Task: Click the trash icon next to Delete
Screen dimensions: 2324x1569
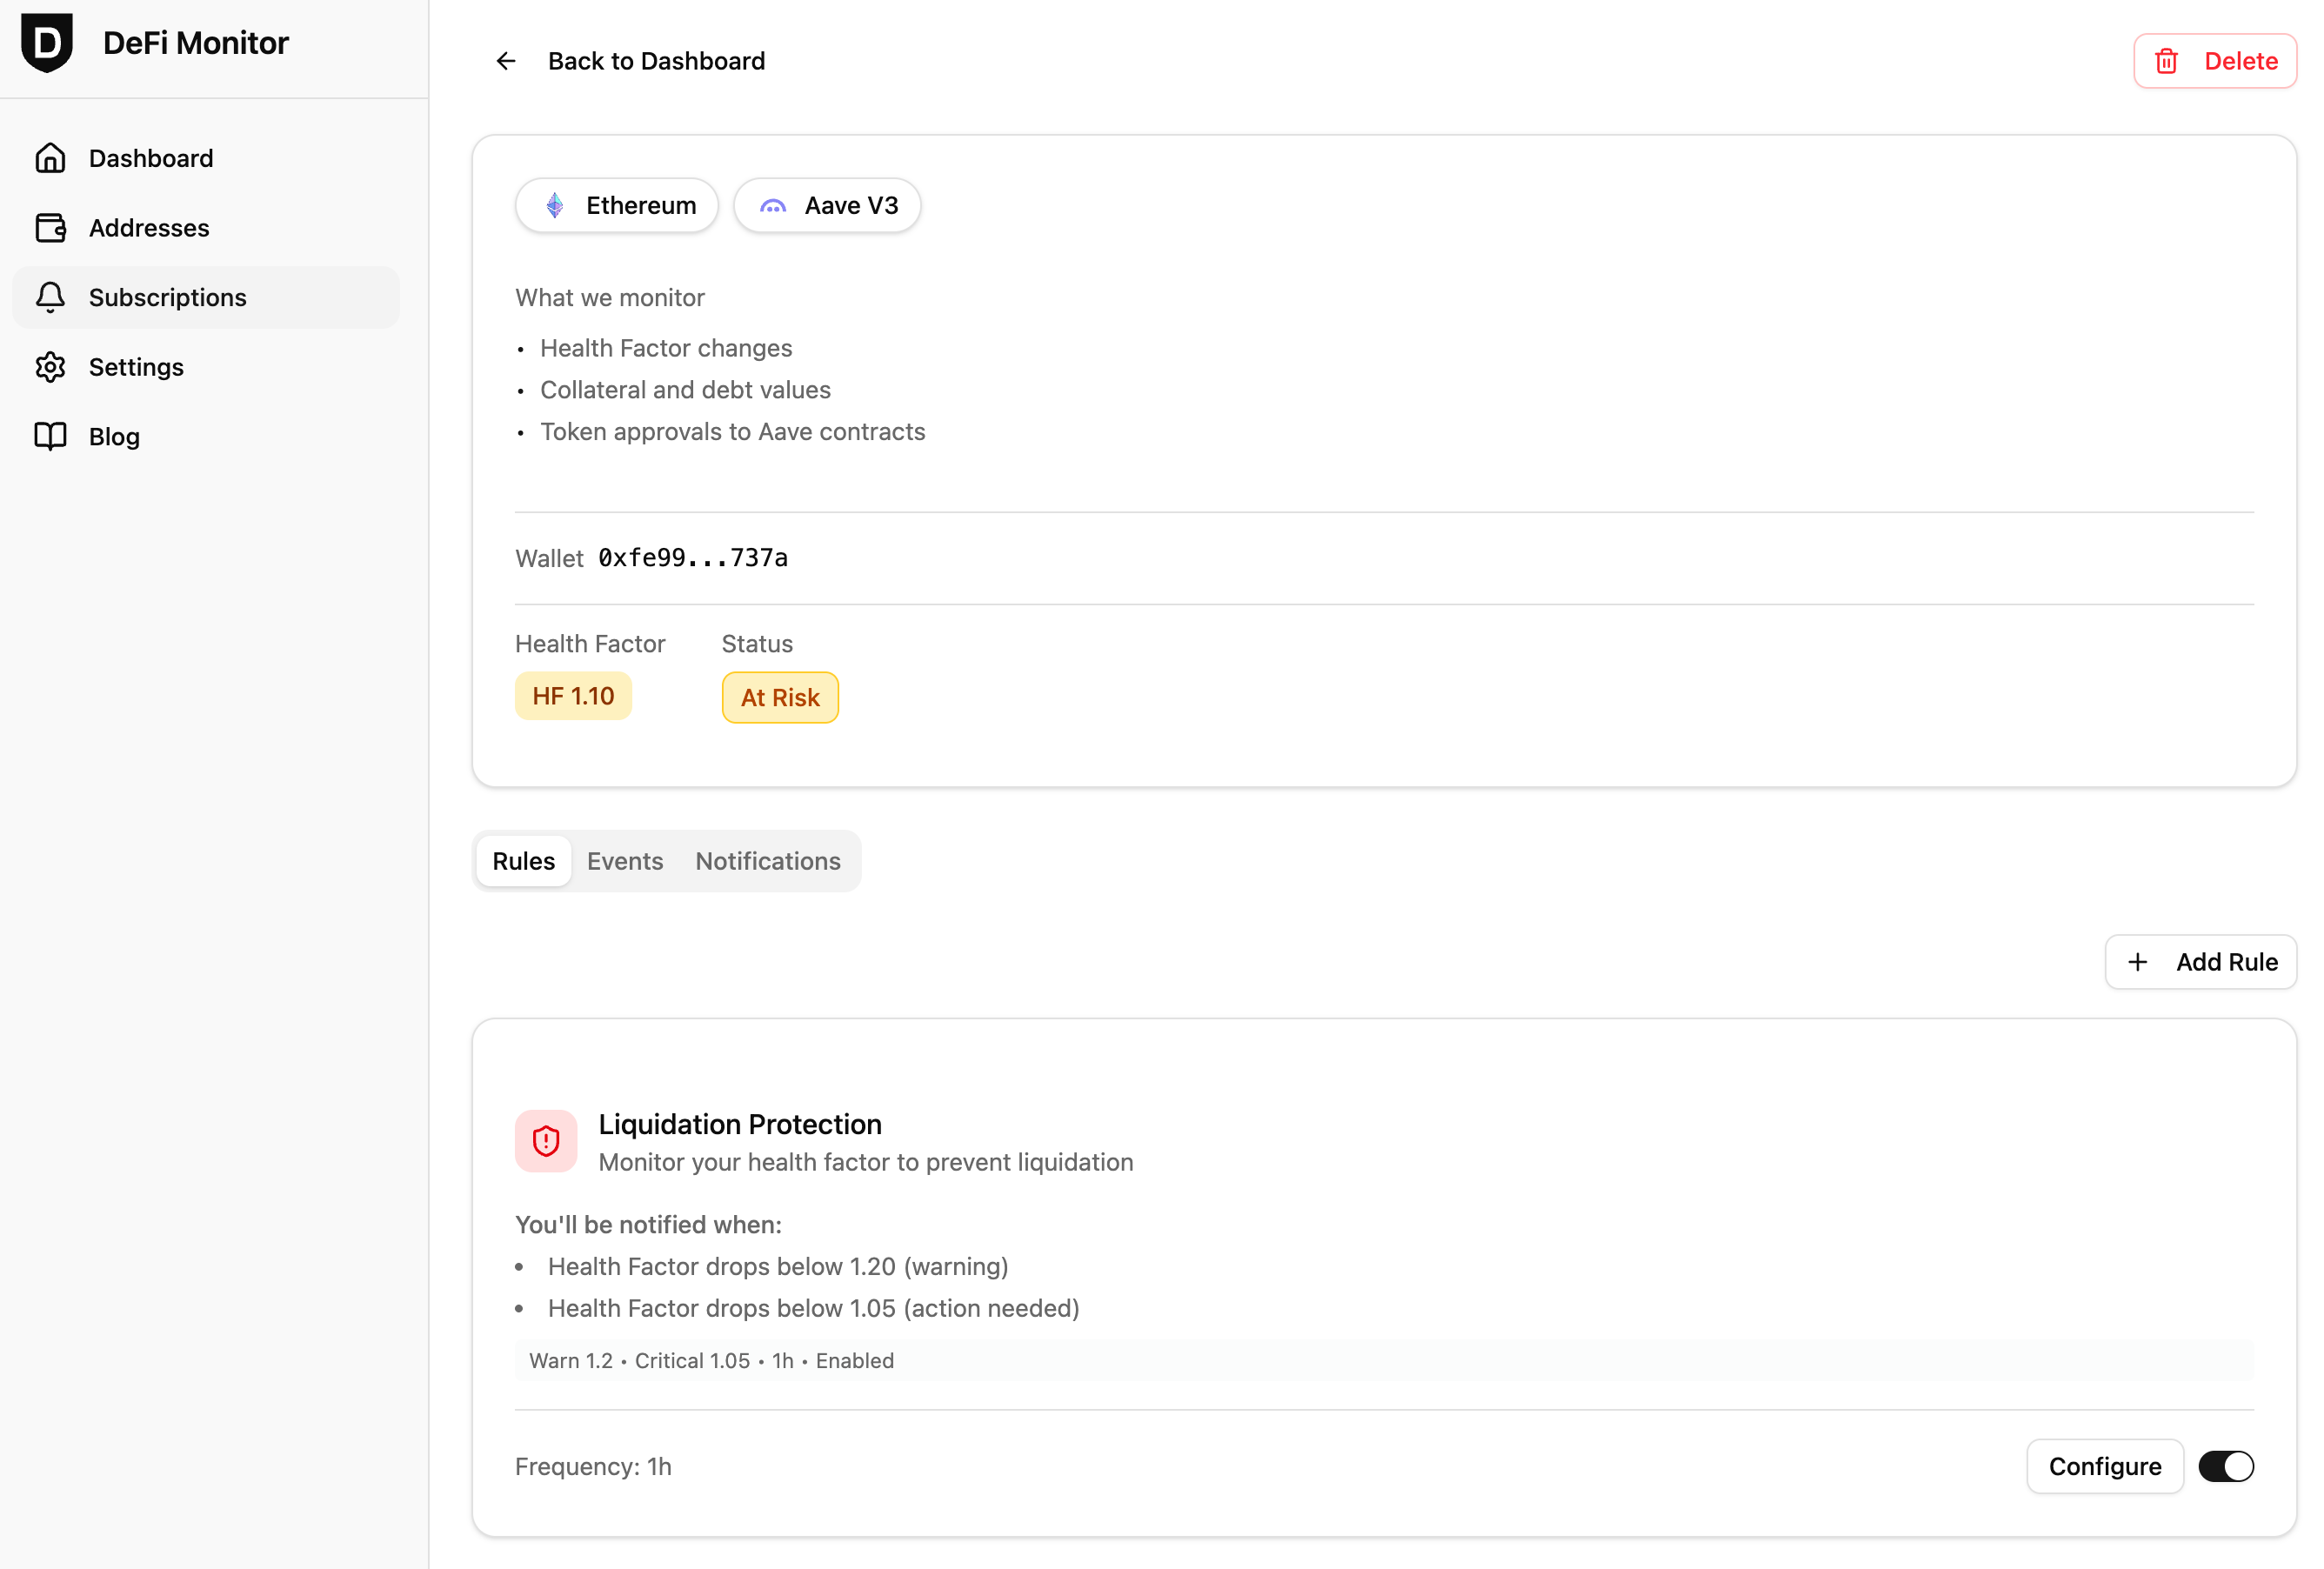Action: pos(2166,61)
